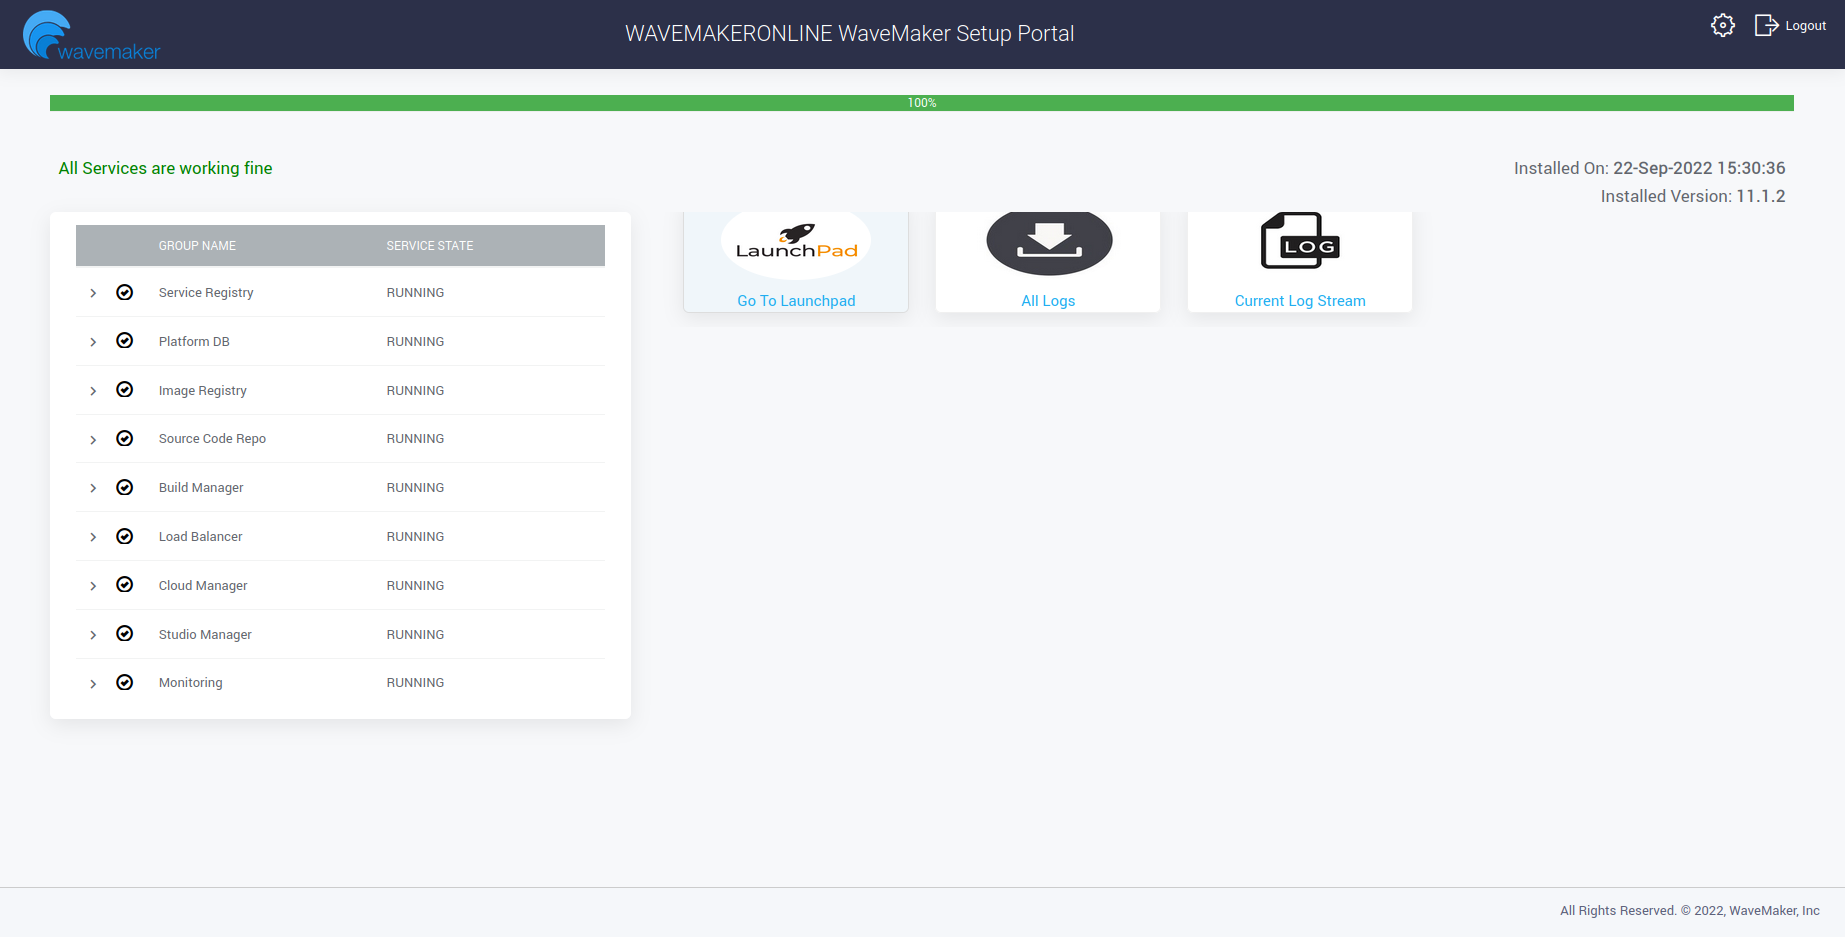This screenshot has height=937, width=1845.
Task: Expand the Load Balancer group
Action: coord(93,537)
